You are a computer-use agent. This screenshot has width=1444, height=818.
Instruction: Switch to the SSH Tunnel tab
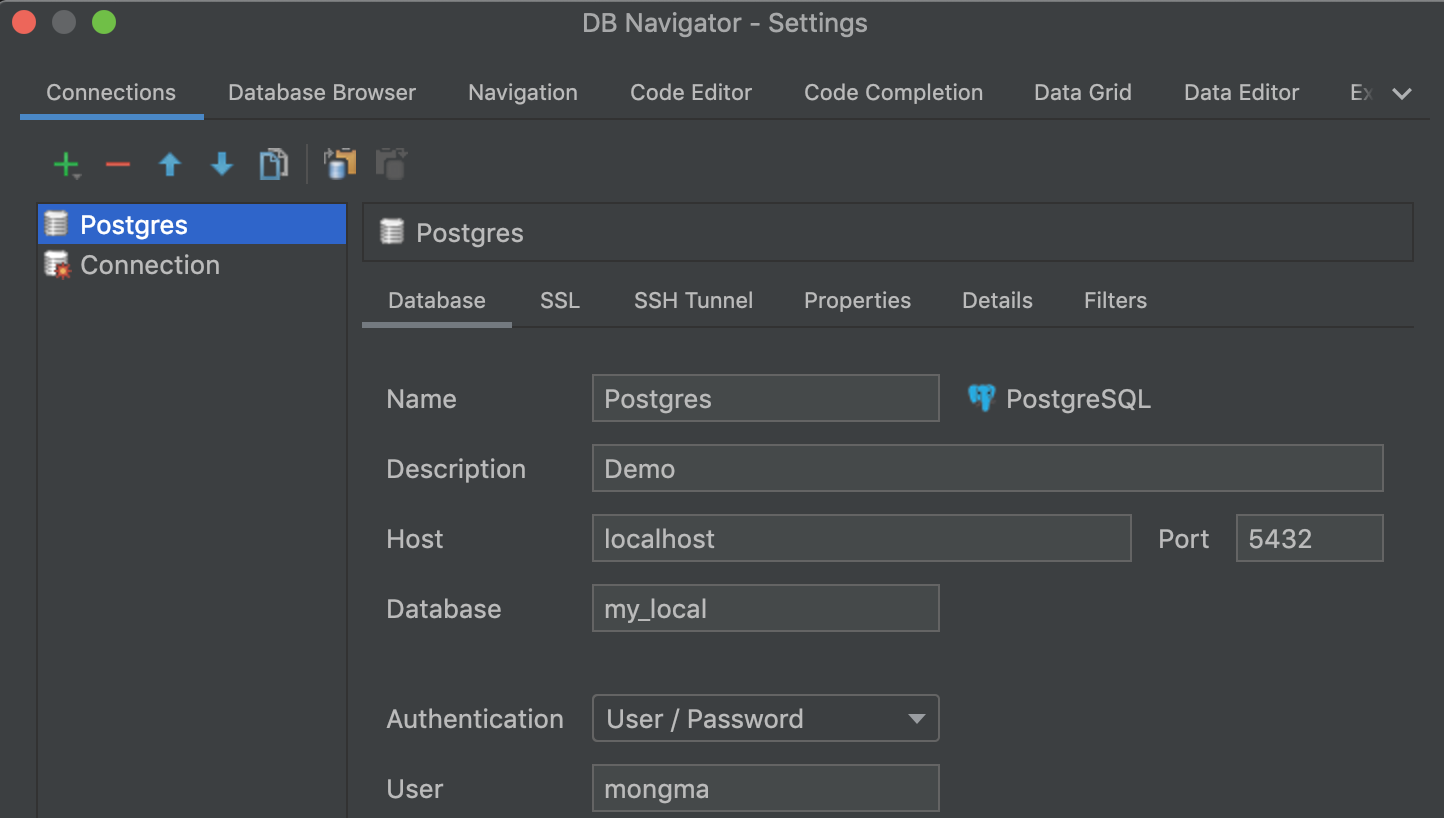click(693, 300)
